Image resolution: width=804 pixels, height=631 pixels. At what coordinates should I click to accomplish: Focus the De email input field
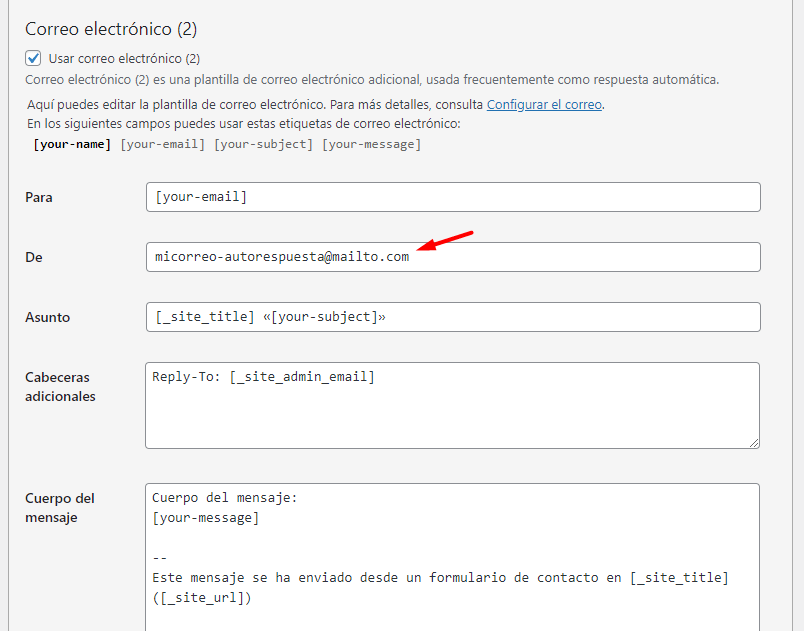(453, 257)
